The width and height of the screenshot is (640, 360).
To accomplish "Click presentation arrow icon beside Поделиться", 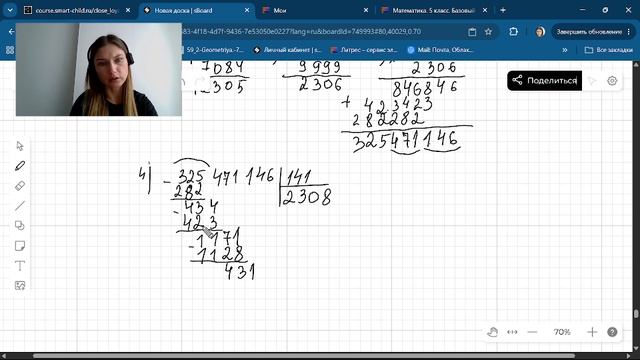I will click(x=592, y=81).
